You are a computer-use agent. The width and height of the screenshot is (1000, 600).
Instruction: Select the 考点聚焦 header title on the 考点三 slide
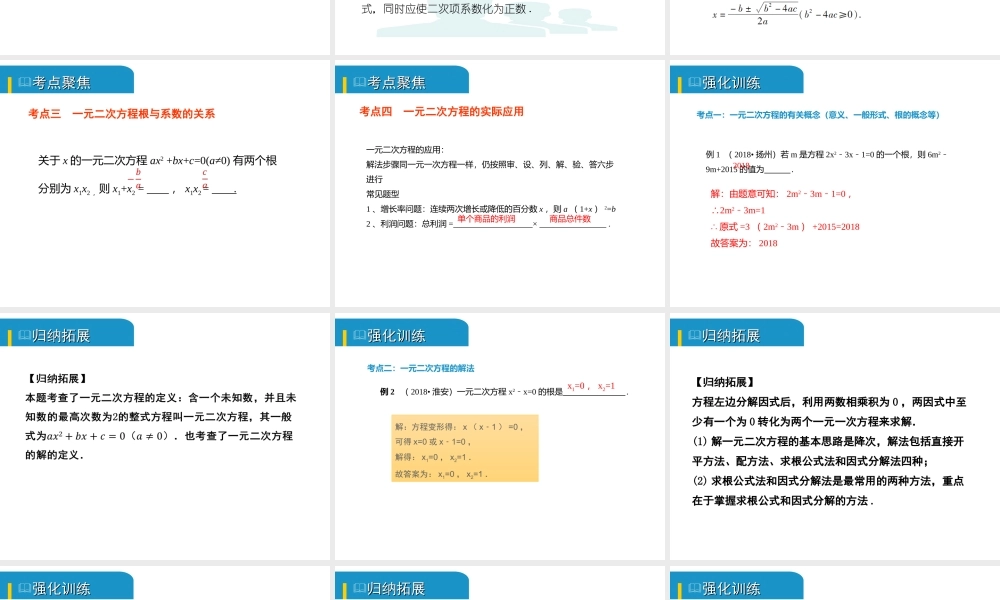(61, 82)
